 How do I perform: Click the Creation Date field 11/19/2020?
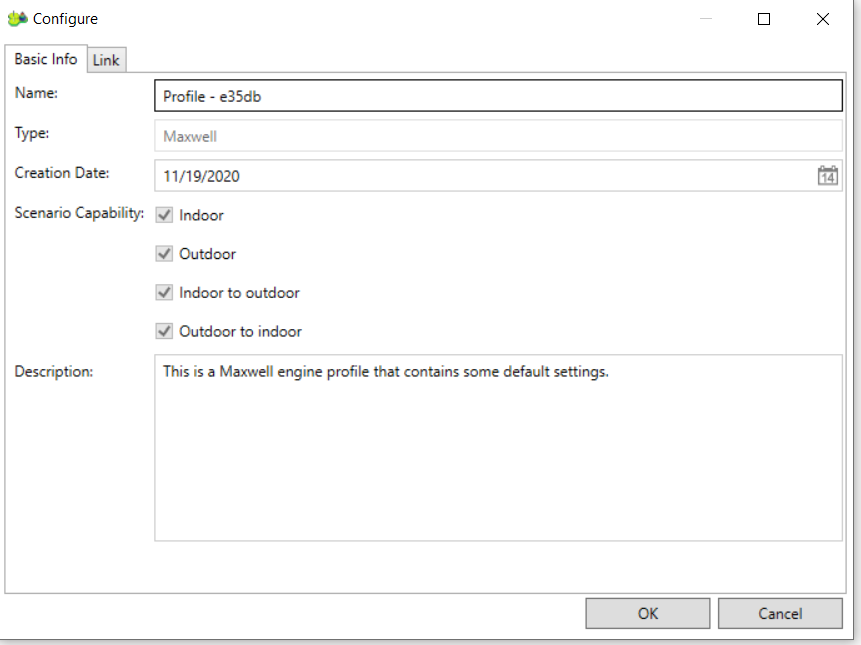click(480, 176)
